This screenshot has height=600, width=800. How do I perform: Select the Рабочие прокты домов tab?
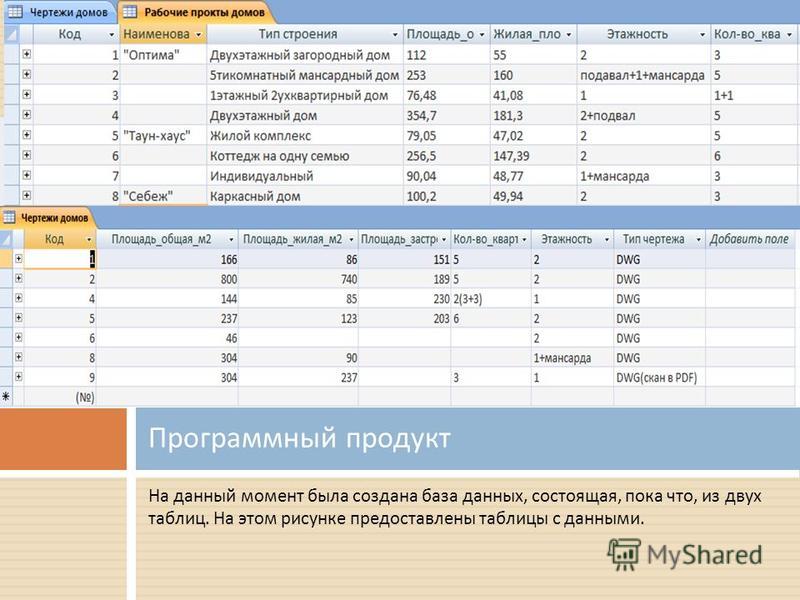pos(196,12)
